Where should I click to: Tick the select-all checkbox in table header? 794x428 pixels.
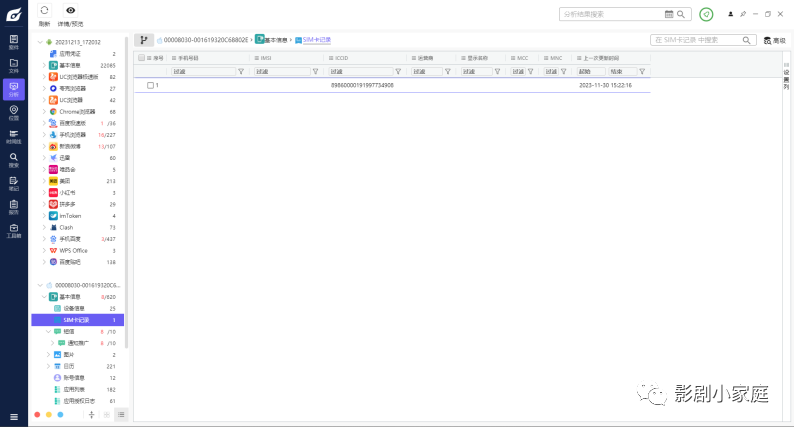click(142, 58)
